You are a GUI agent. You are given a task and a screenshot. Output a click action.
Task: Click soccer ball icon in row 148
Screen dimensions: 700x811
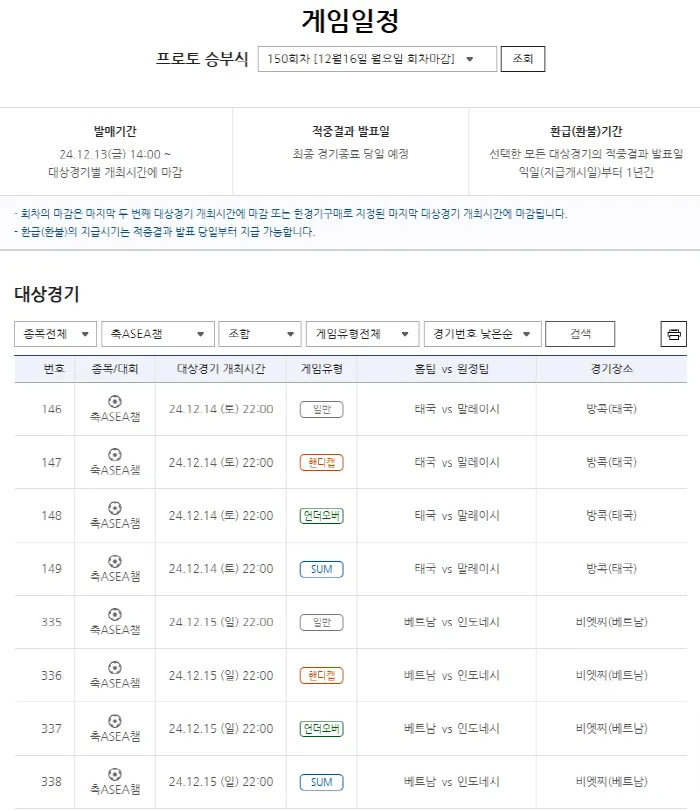(115, 508)
